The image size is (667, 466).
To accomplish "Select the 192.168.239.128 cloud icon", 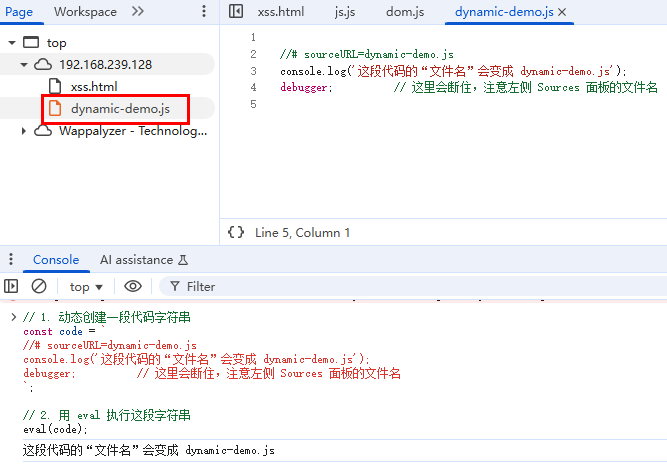I will [x=43, y=65].
